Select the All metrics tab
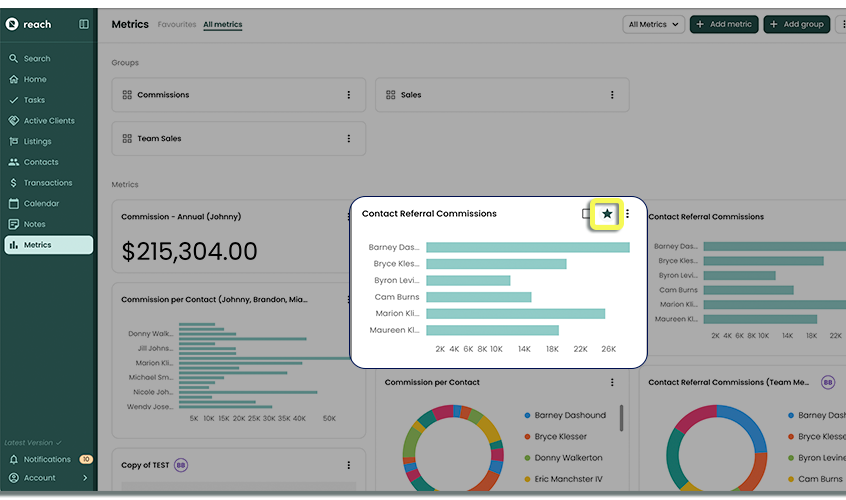Image resolution: width=846 pixels, height=500 pixels. point(222,24)
